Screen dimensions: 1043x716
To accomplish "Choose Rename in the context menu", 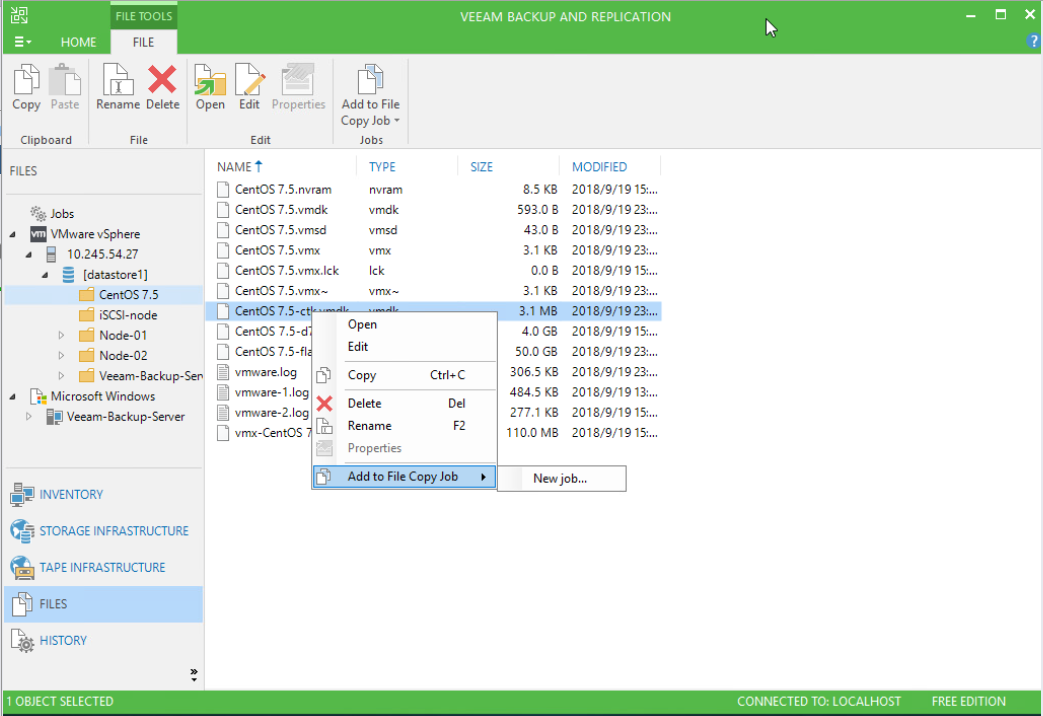I will pos(404,426).
